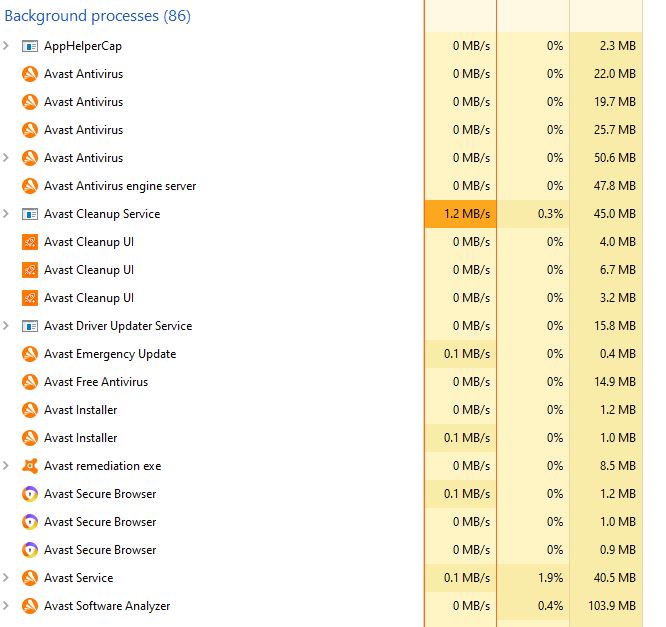
Task: Expand the Avast Software Analyzer process
Action: coord(6,606)
